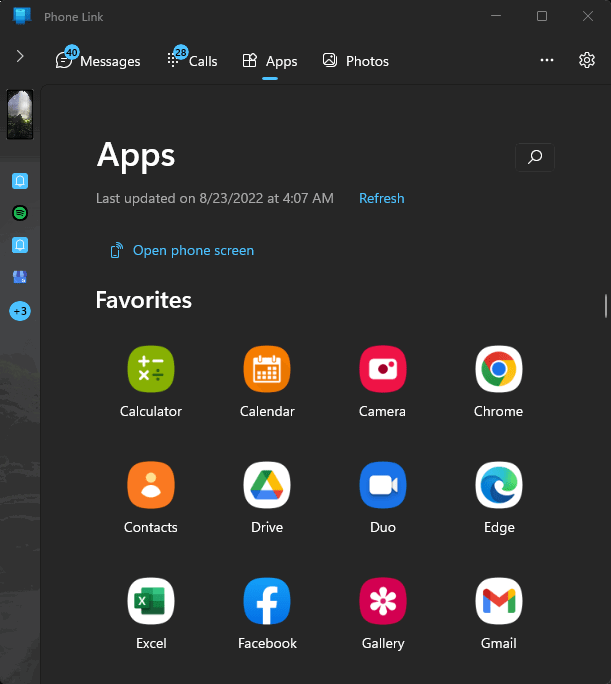
Task: Open the Gallery app
Action: (382, 601)
